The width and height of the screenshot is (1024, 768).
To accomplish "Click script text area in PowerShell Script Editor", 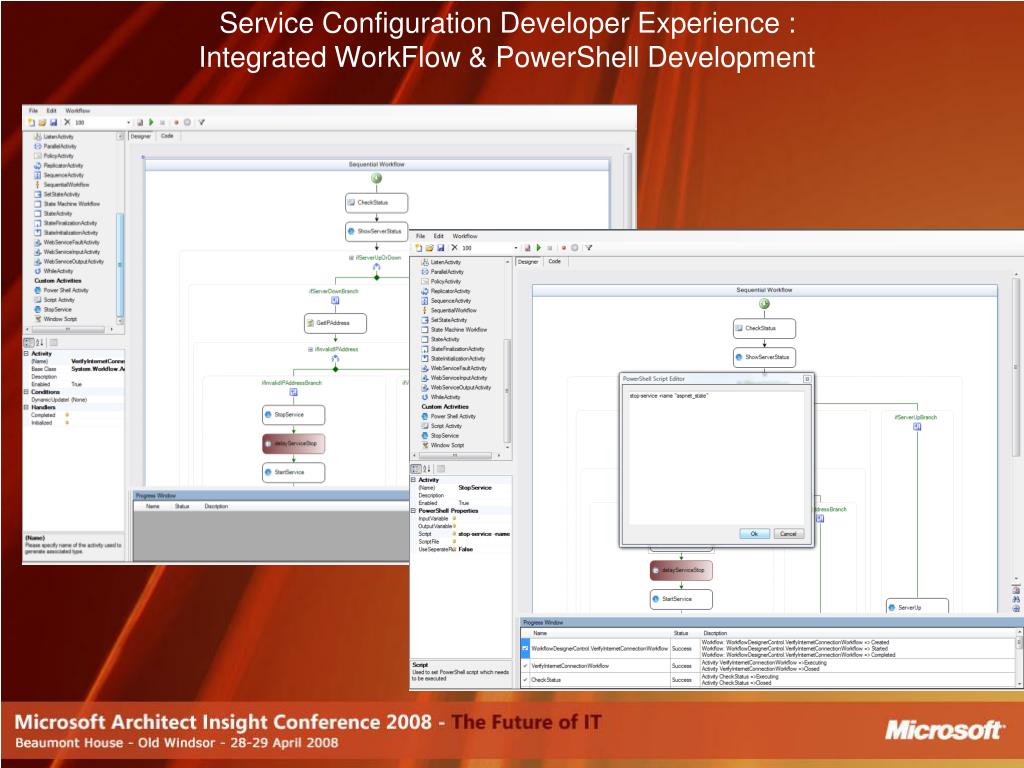I will click(x=716, y=457).
